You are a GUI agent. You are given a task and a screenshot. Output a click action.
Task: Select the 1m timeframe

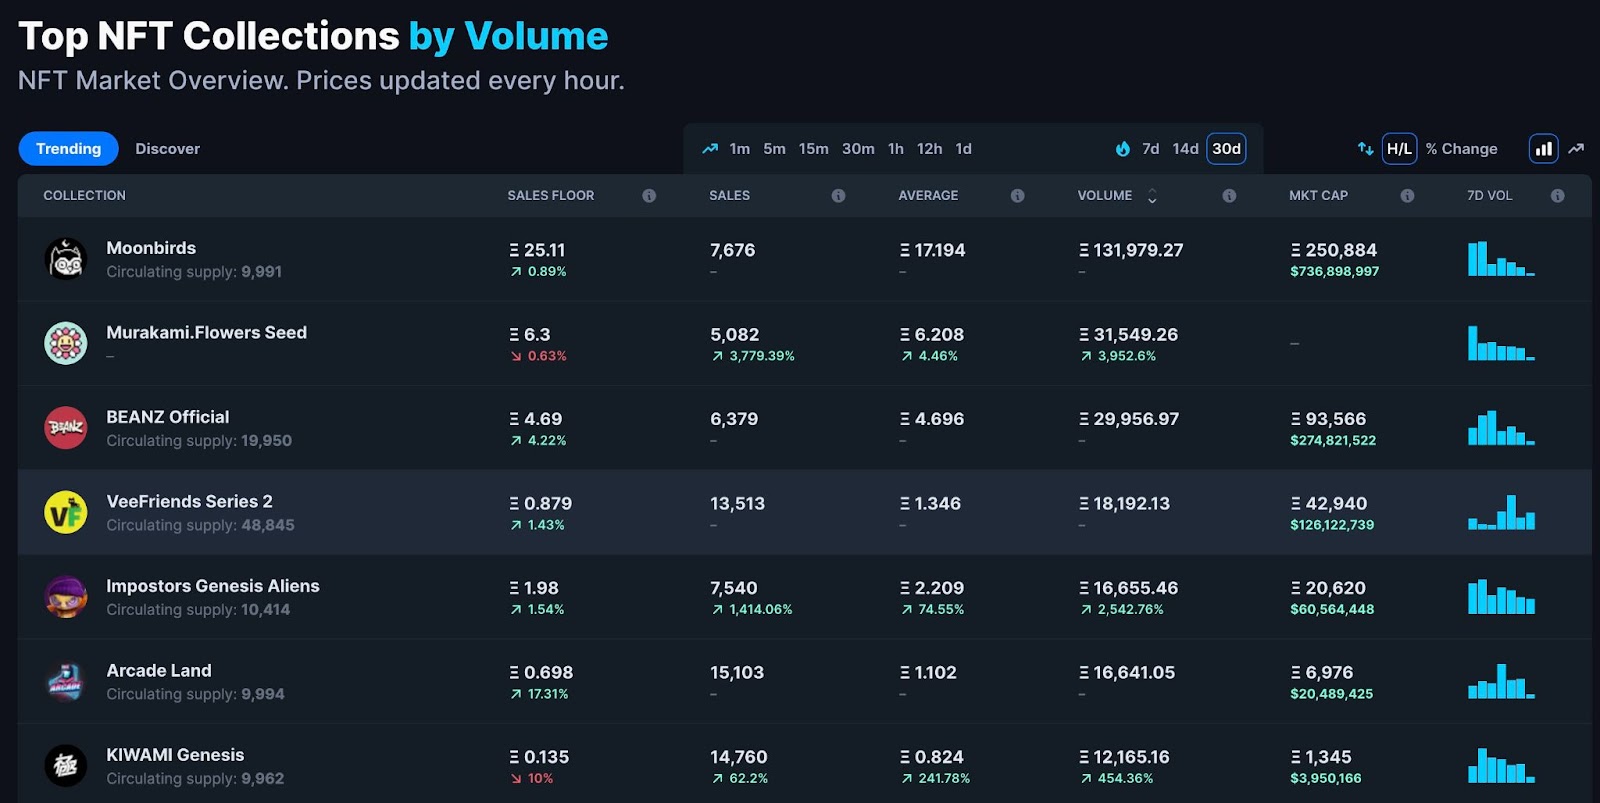740,149
